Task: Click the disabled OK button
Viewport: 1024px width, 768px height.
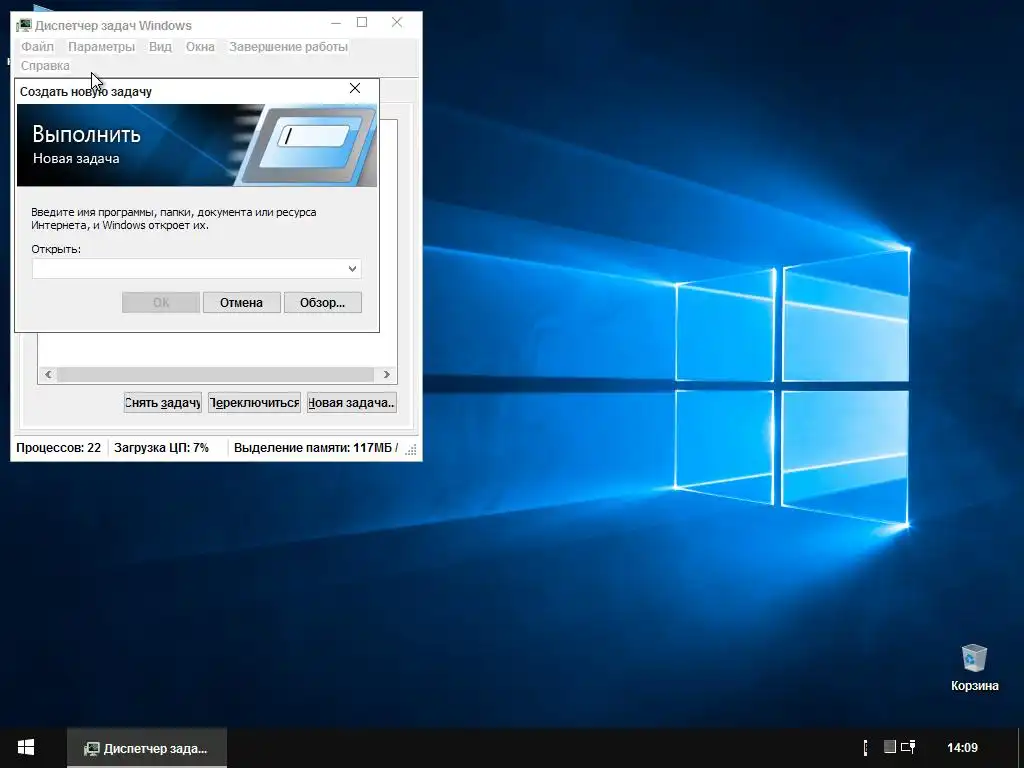Action: point(161,302)
